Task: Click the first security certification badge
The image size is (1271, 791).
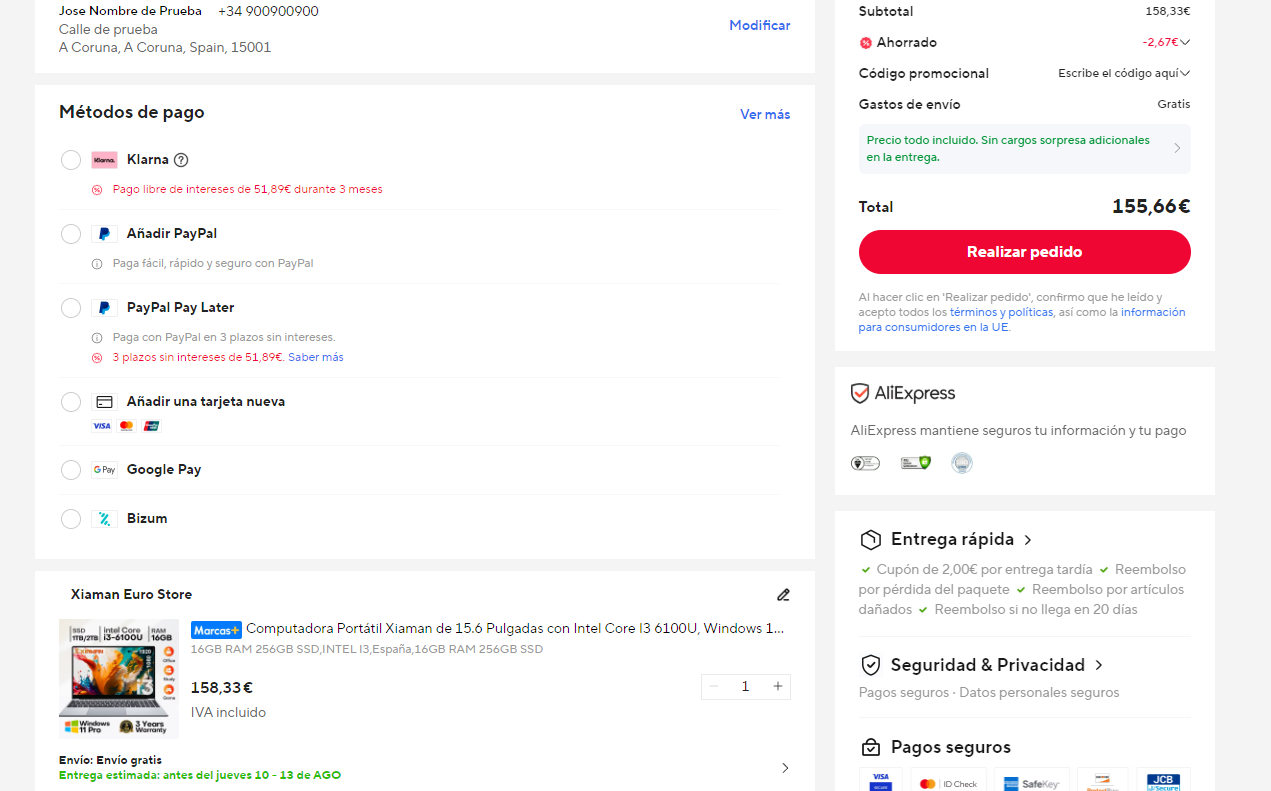Action: click(x=865, y=463)
